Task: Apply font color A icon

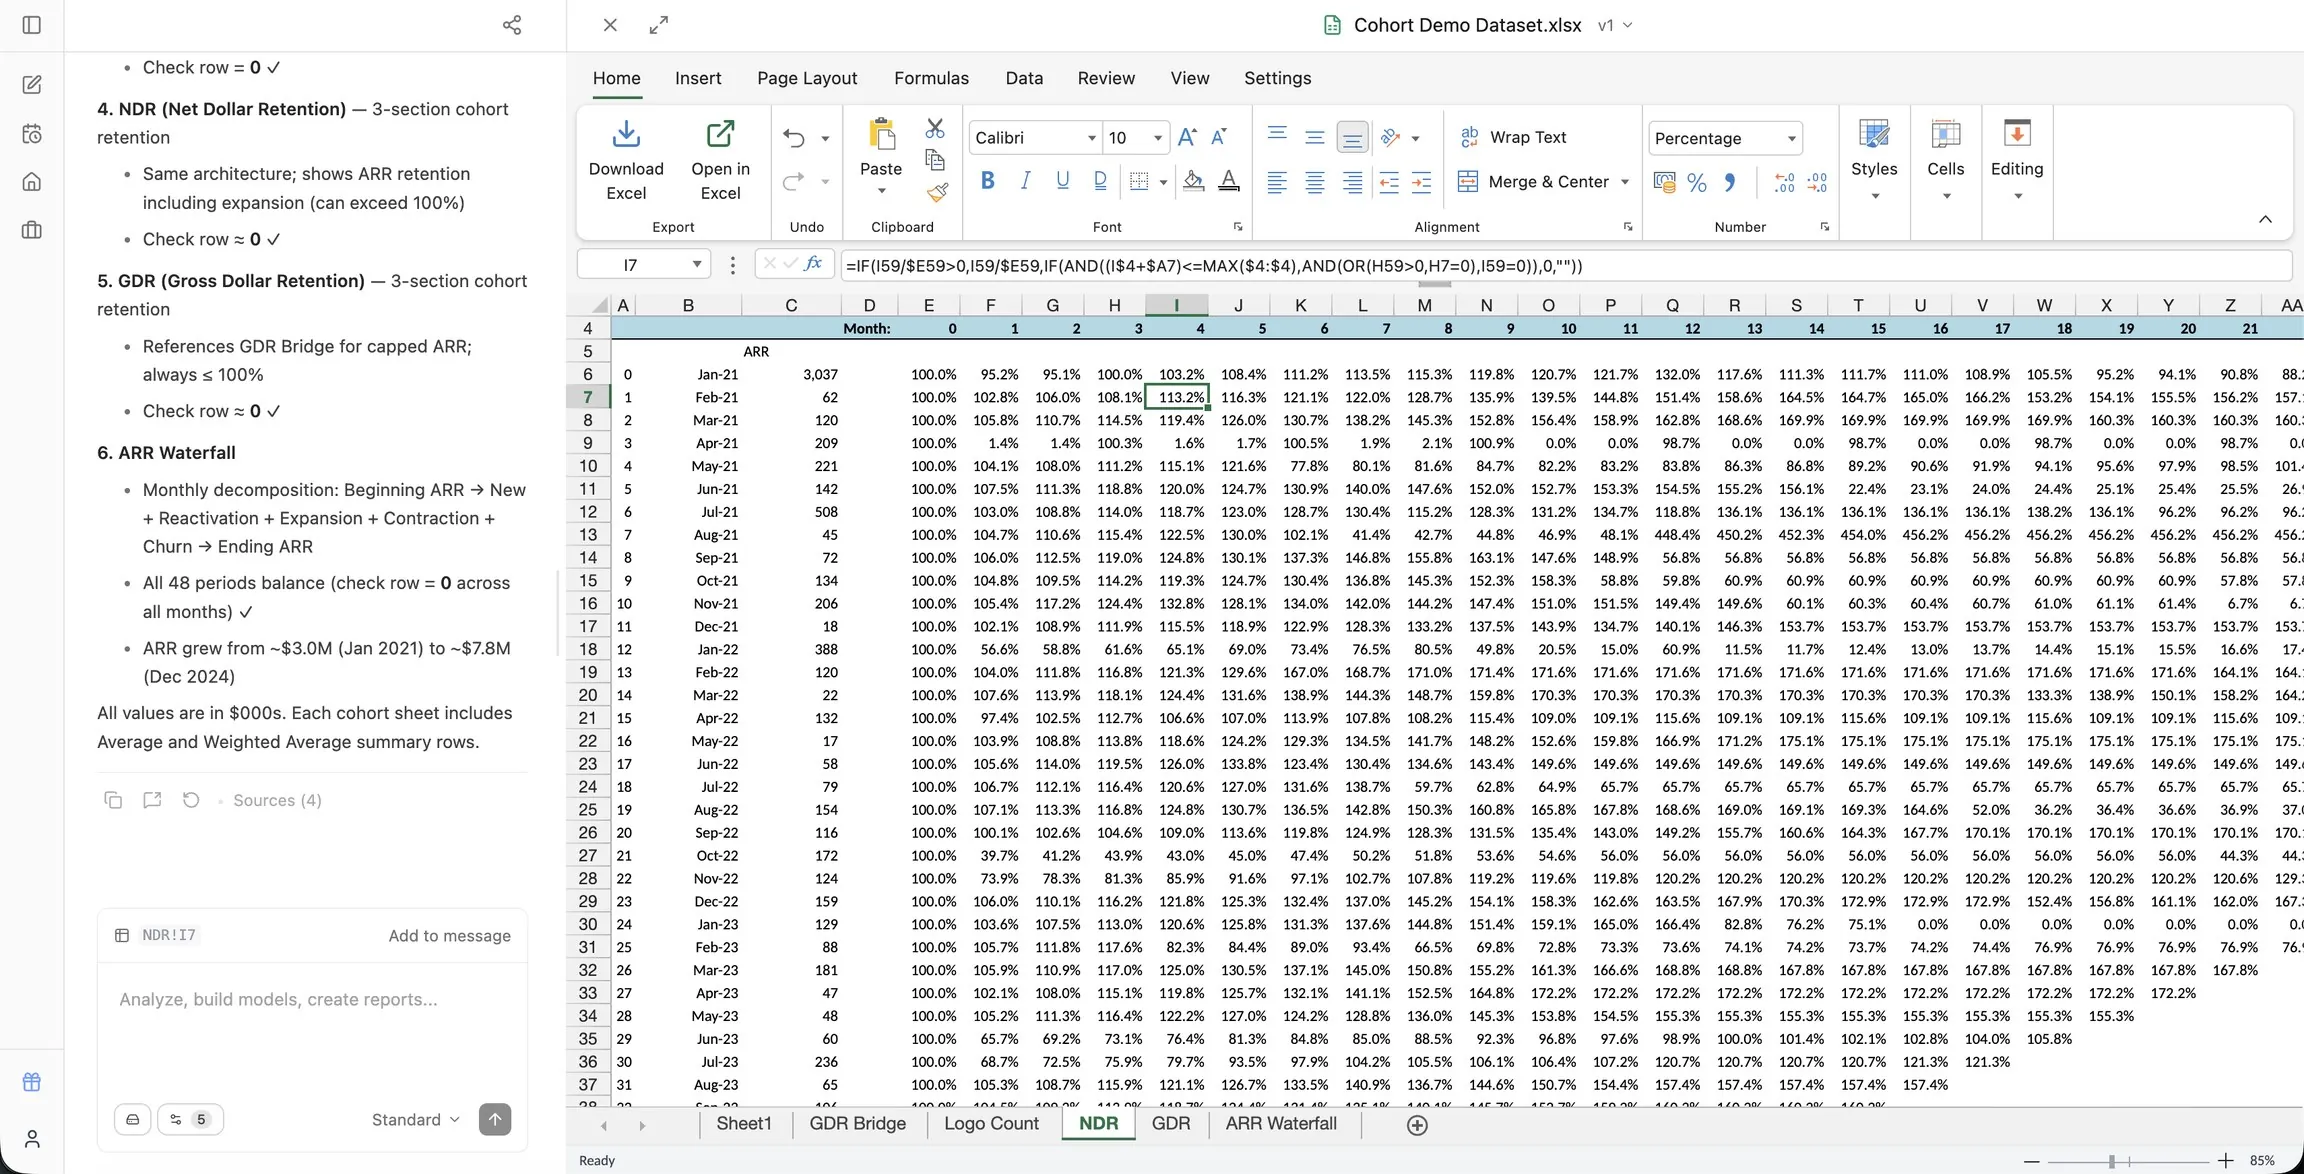Action: coord(1229,181)
